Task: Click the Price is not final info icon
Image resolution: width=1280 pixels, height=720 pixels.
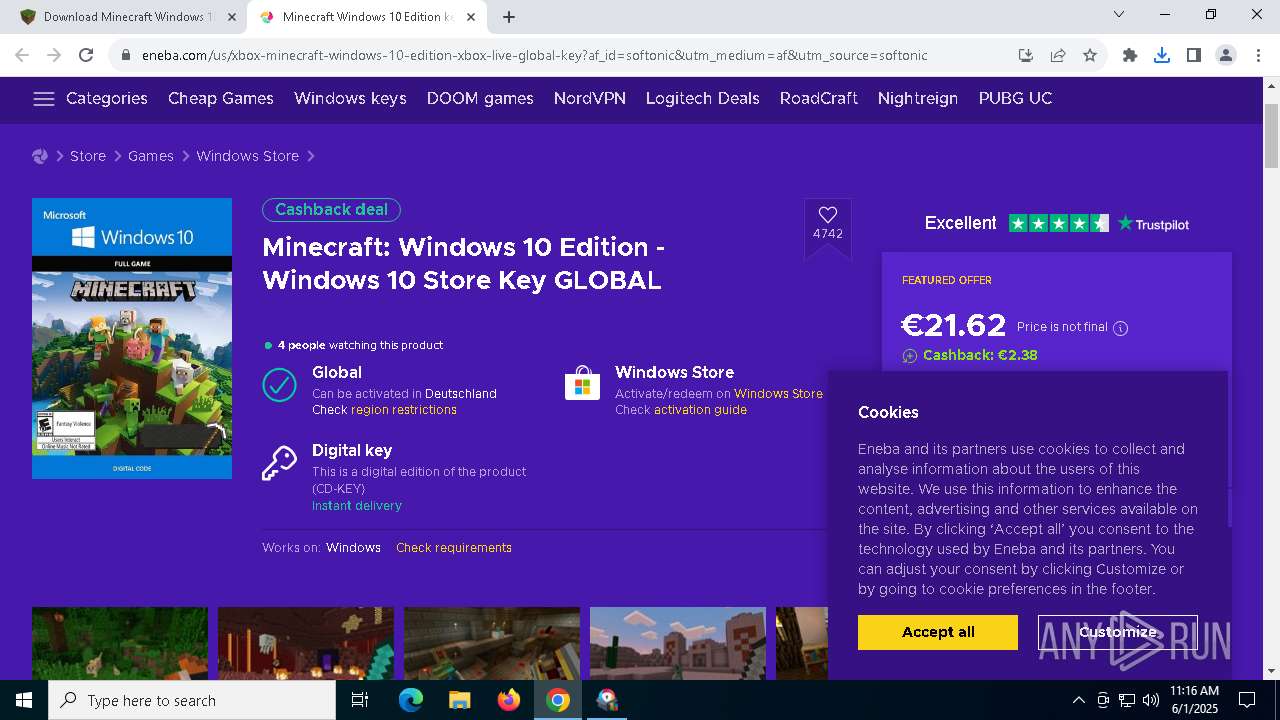Action: pyautogui.click(x=1120, y=328)
